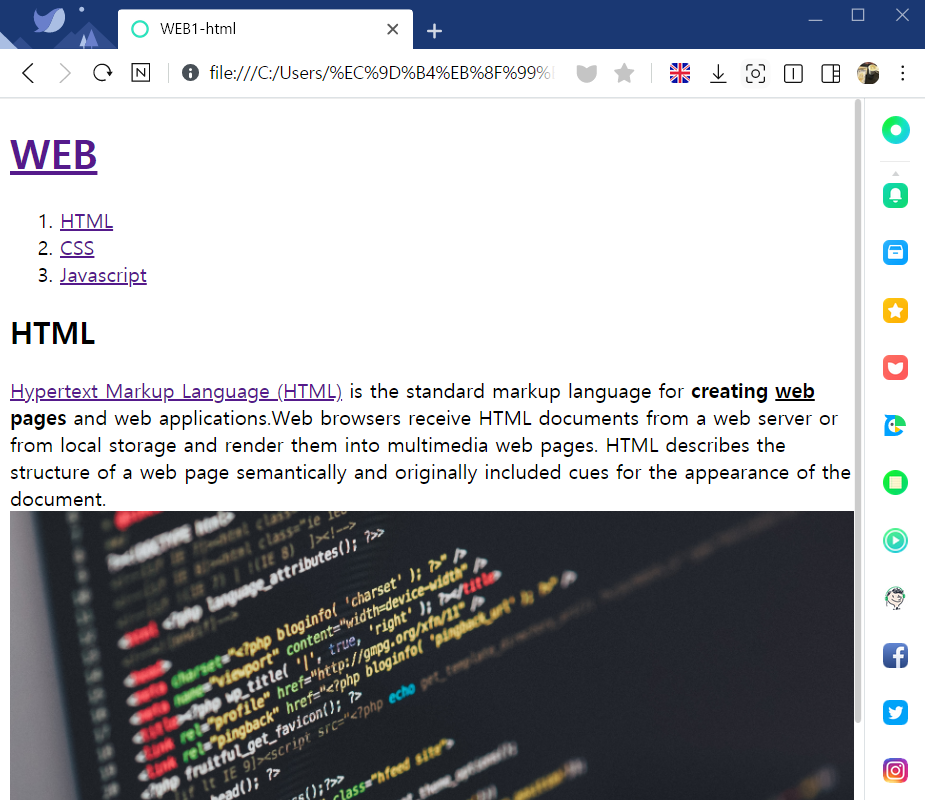This screenshot has width=925, height=800.
Task: Open the green bell notifications sidebar icon
Action: tap(896, 195)
